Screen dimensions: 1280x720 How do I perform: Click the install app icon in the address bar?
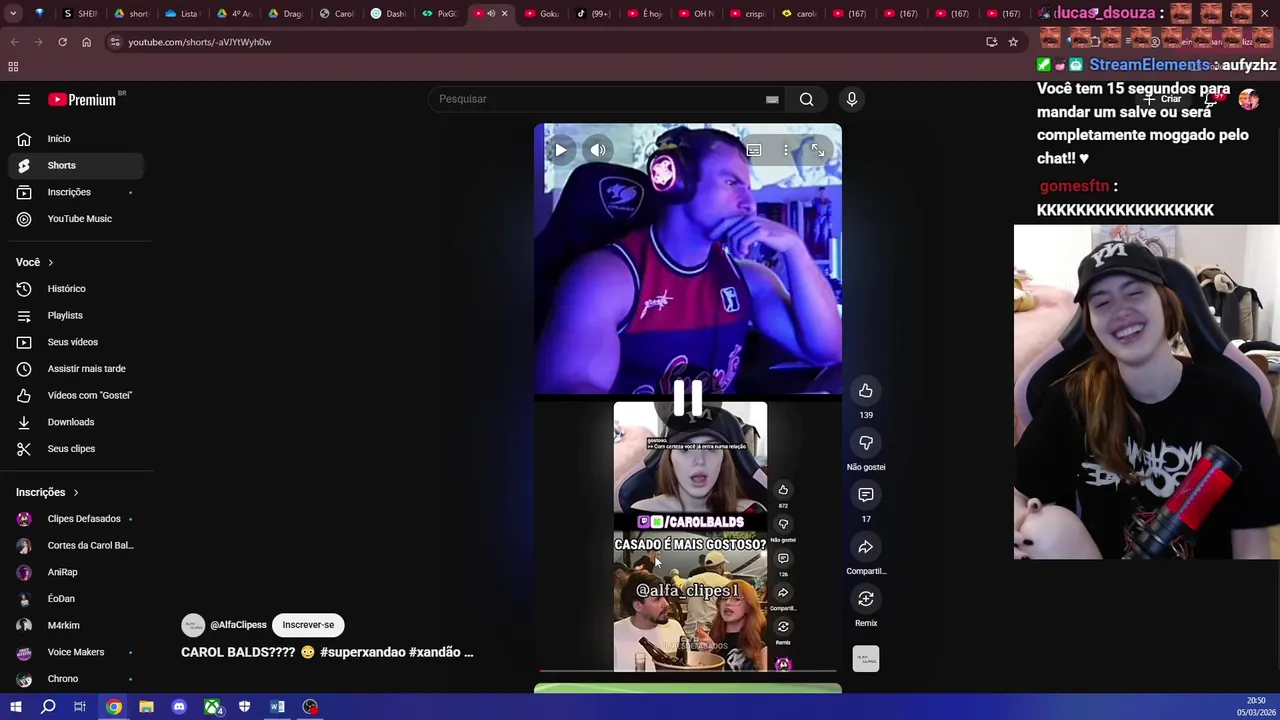(991, 42)
